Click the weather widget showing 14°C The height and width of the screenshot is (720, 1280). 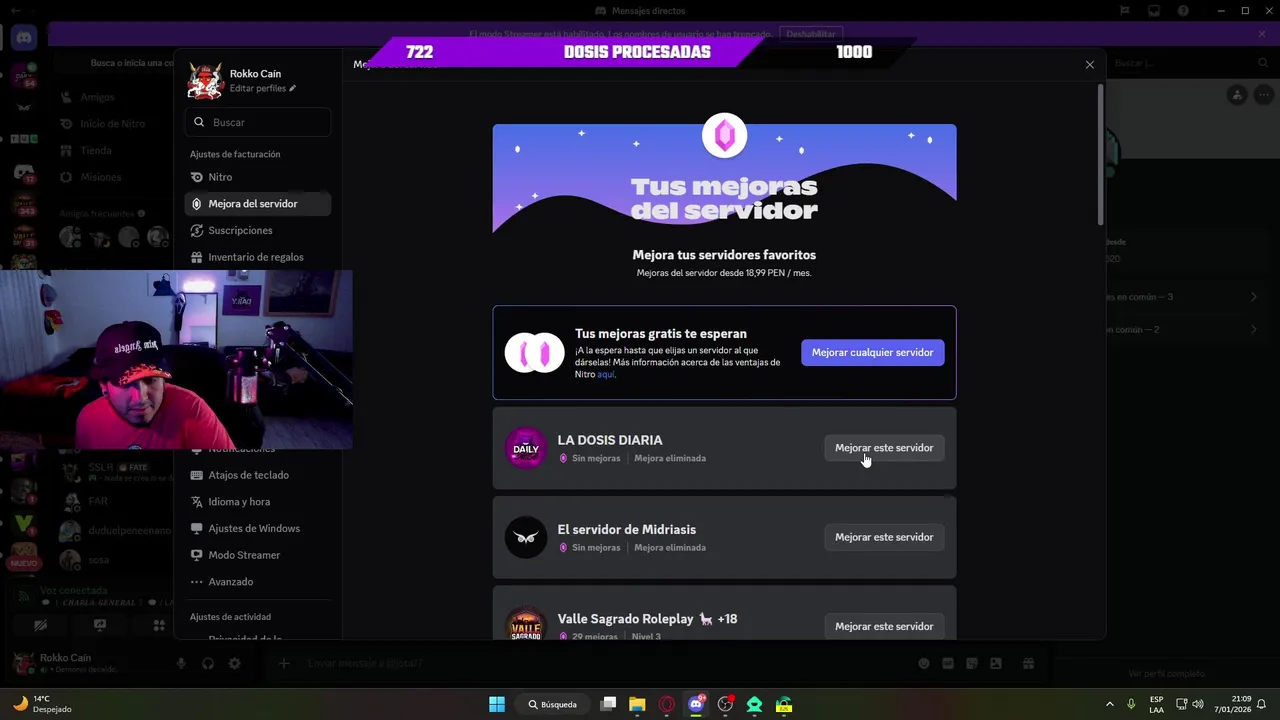(42, 704)
